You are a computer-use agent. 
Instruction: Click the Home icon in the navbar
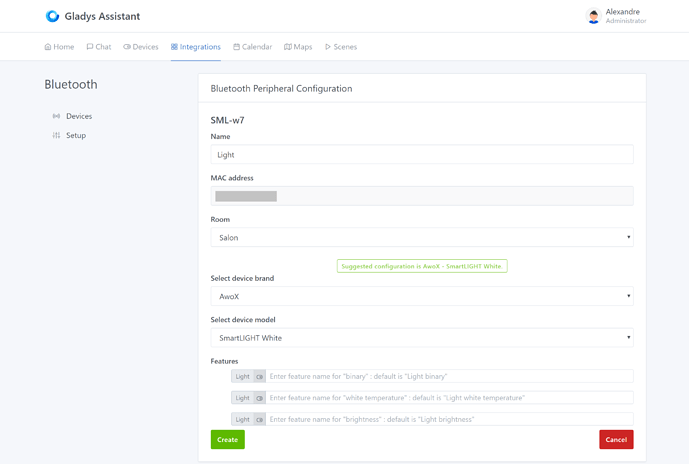(48, 47)
